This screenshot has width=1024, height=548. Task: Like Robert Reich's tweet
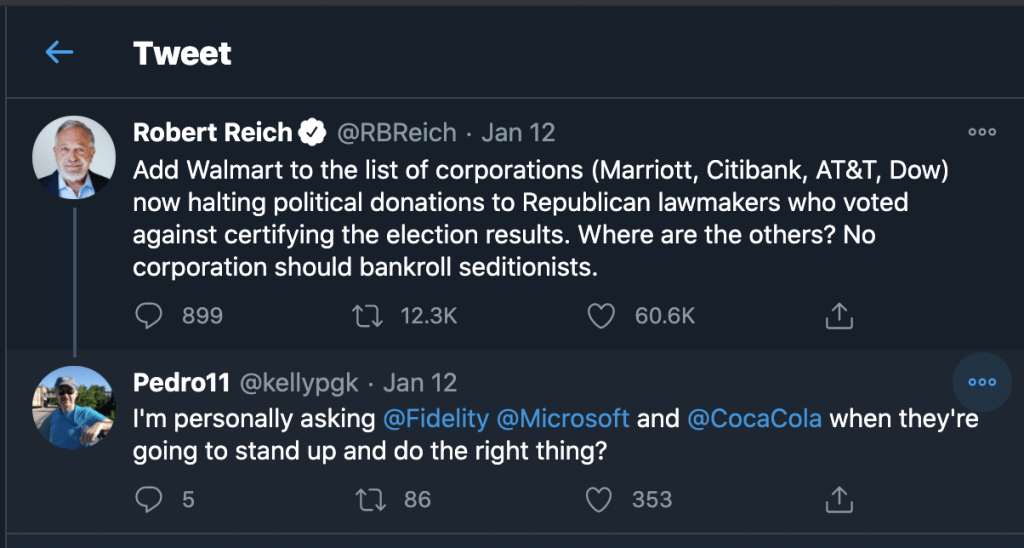[600, 316]
